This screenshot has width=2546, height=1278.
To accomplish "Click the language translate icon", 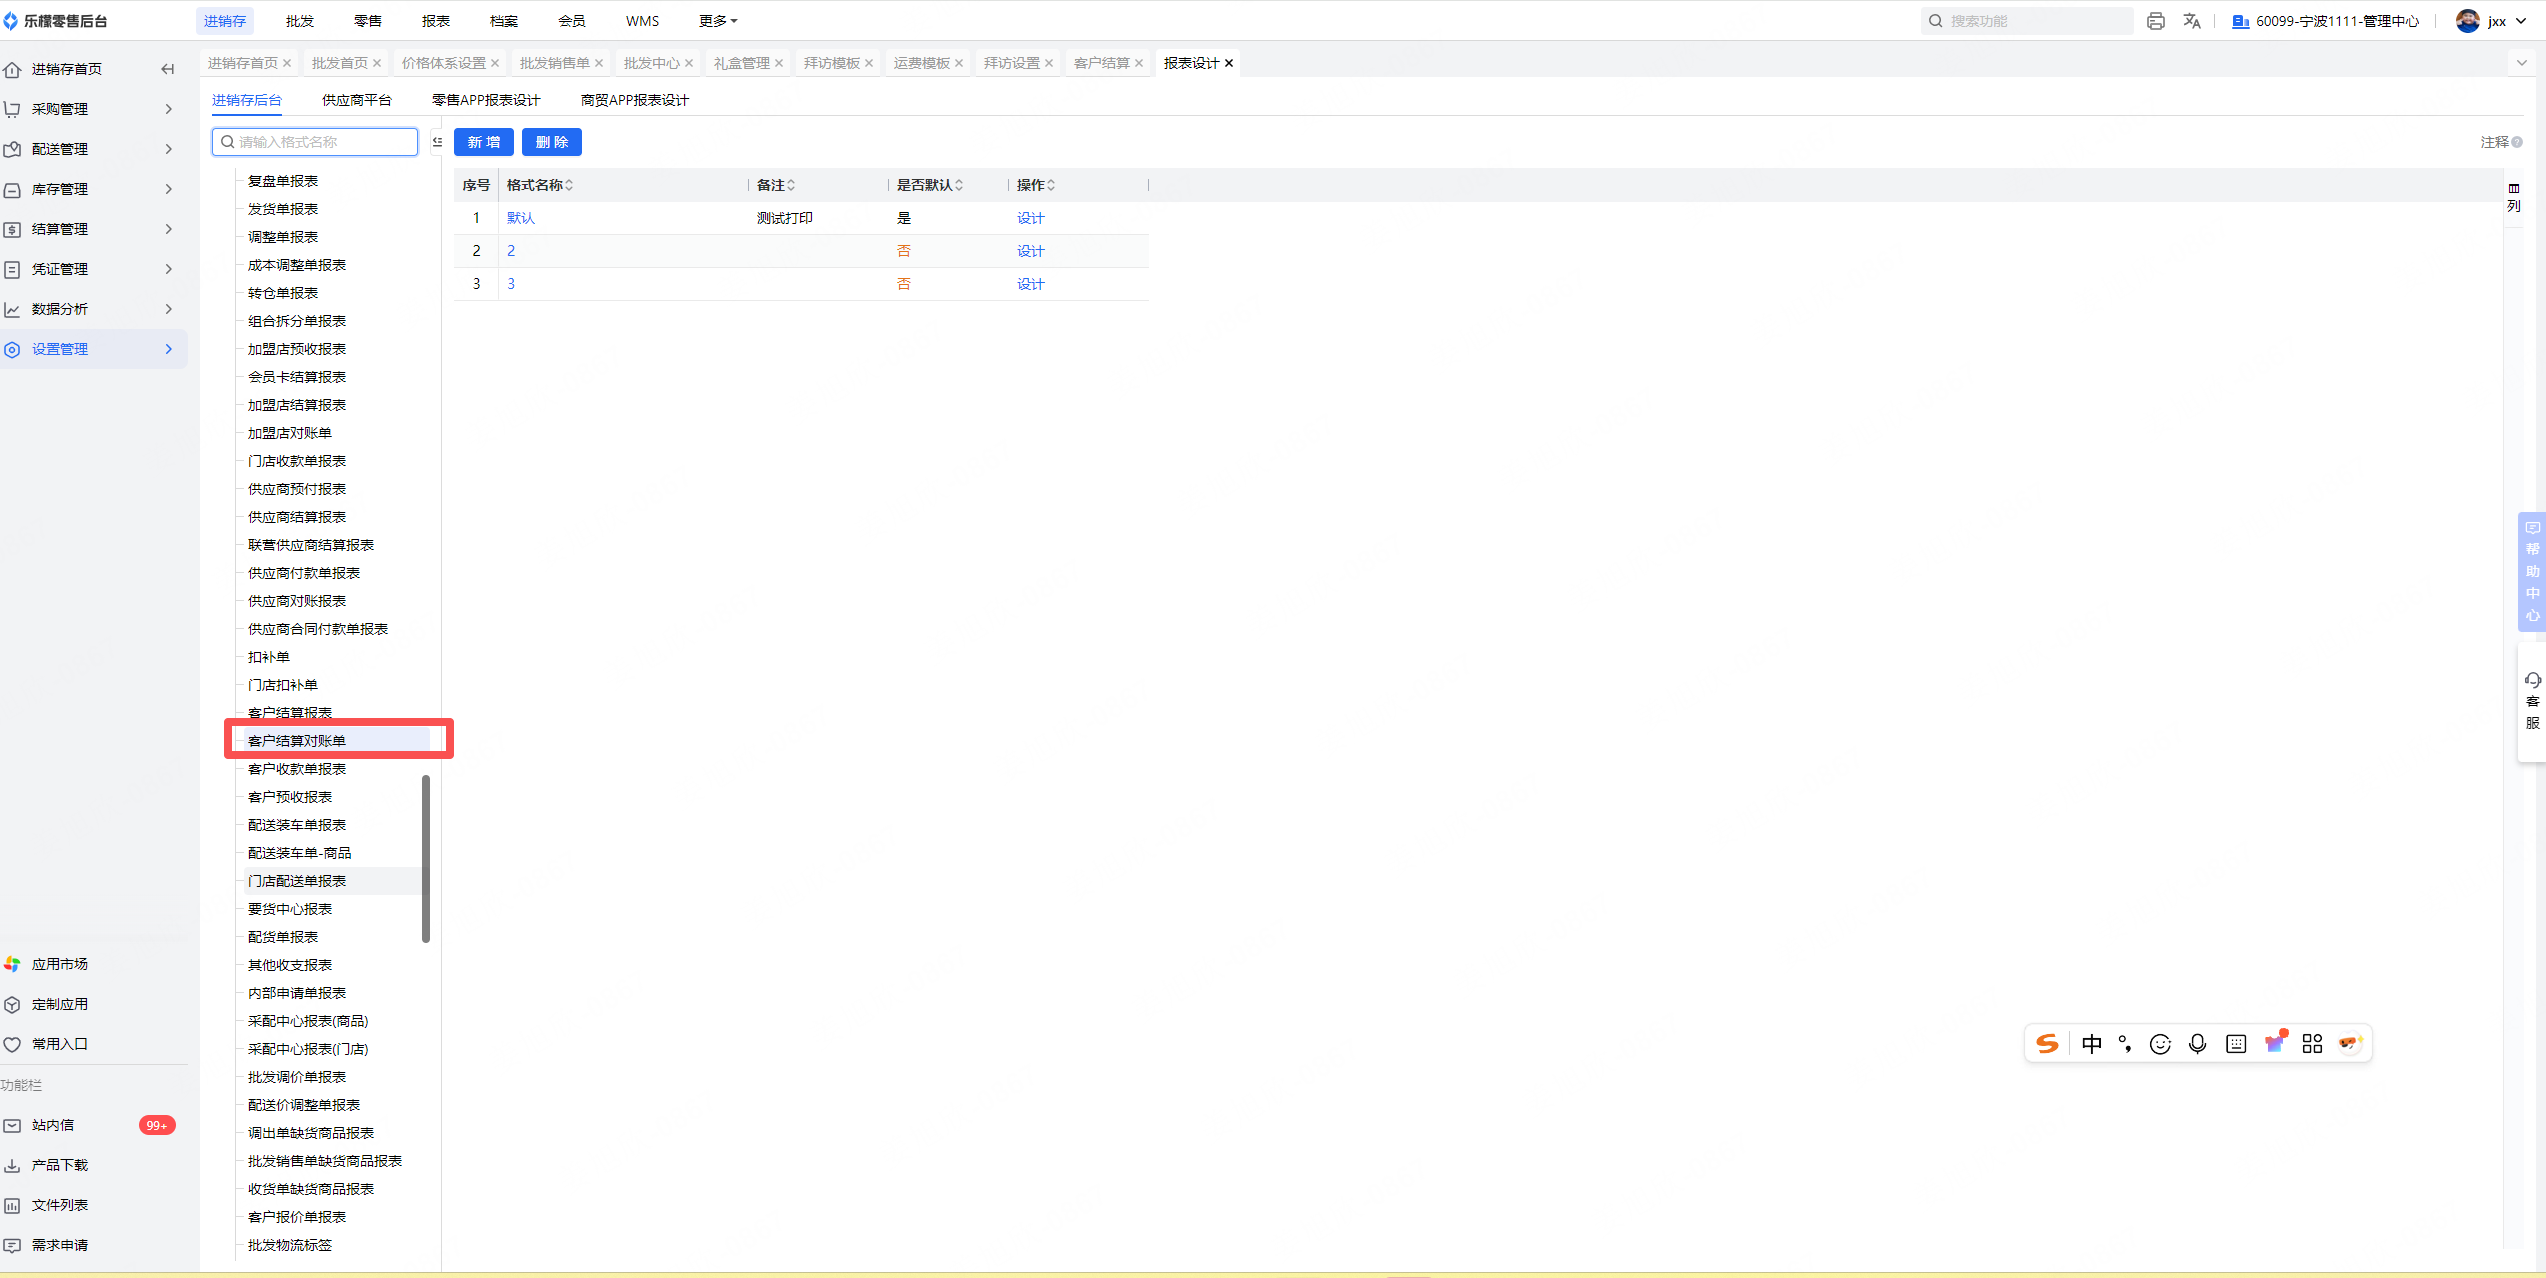I will [2192, 21].
